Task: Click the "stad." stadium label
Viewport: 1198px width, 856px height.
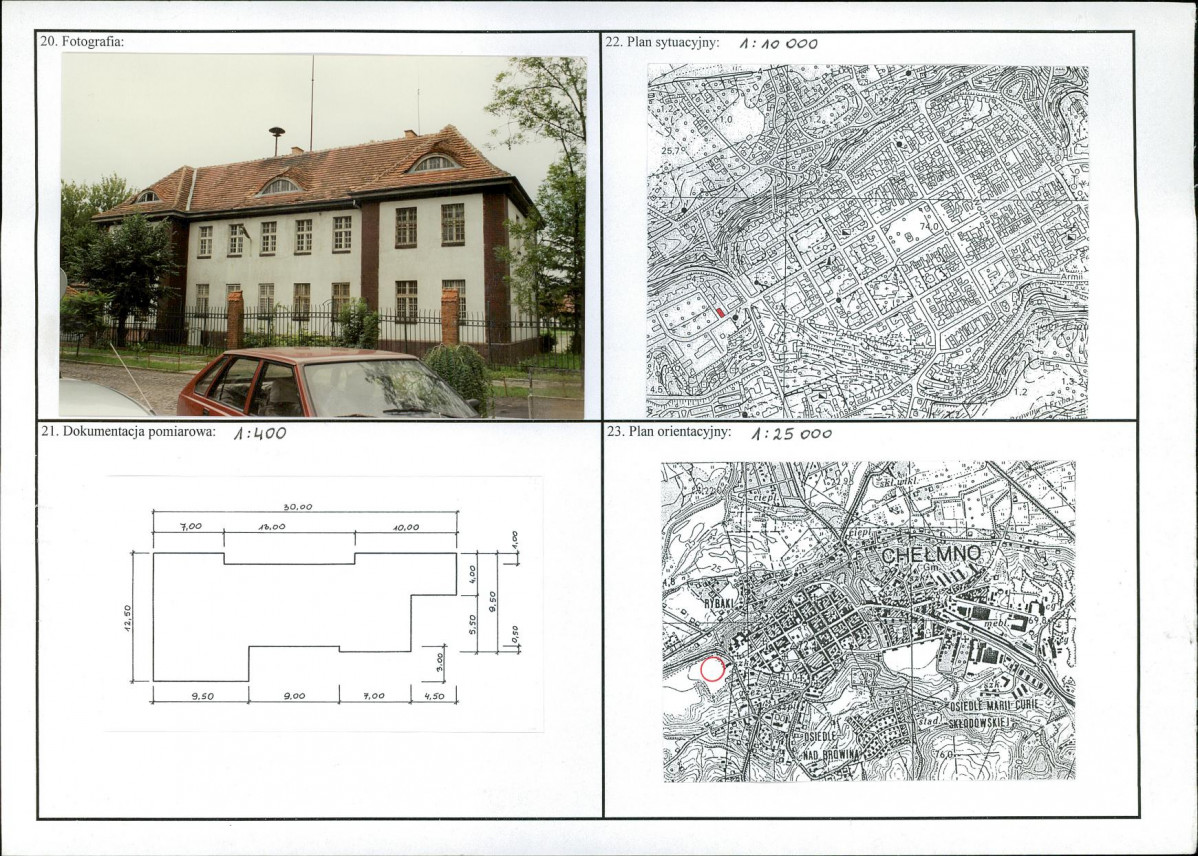Action: pyautogui.click(x=928, y=720)
